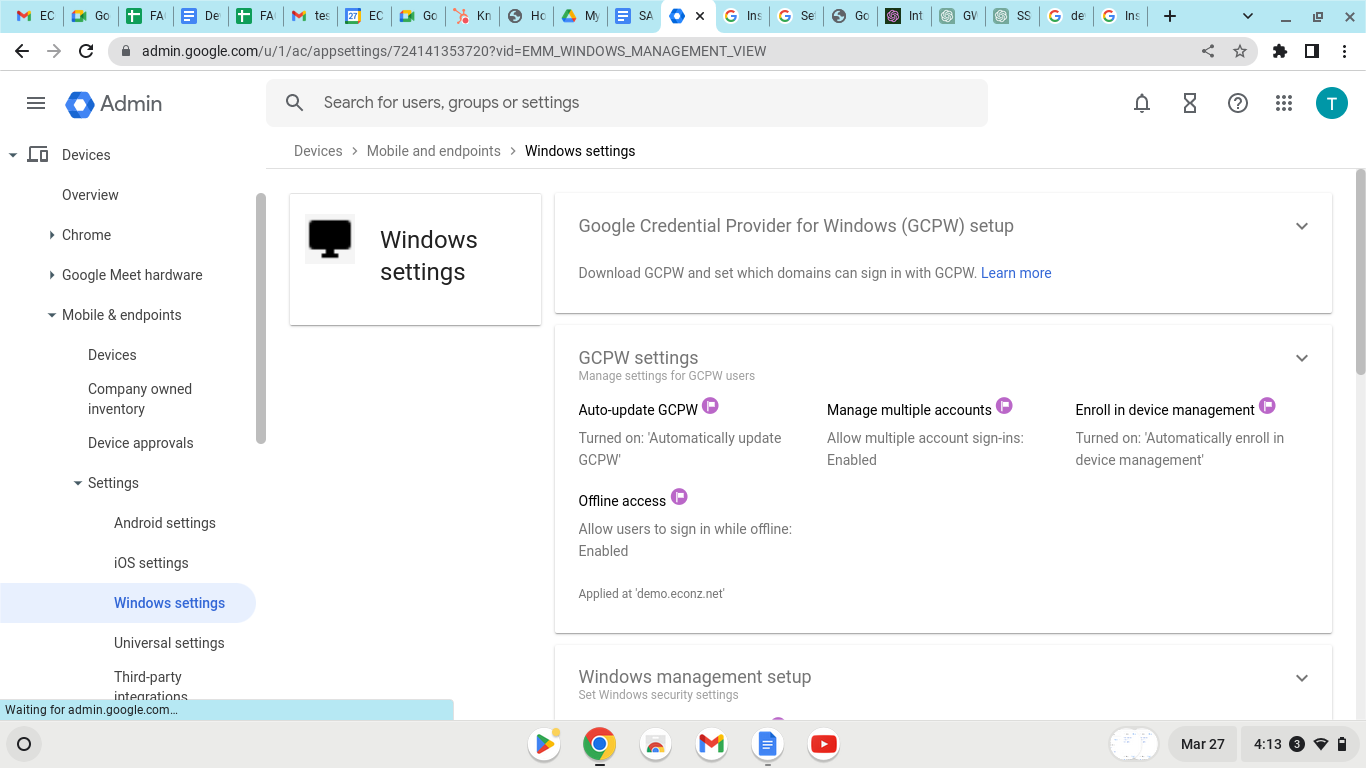Expand the Windows management setup section
1366x768 pixels.
point(1302,678)
